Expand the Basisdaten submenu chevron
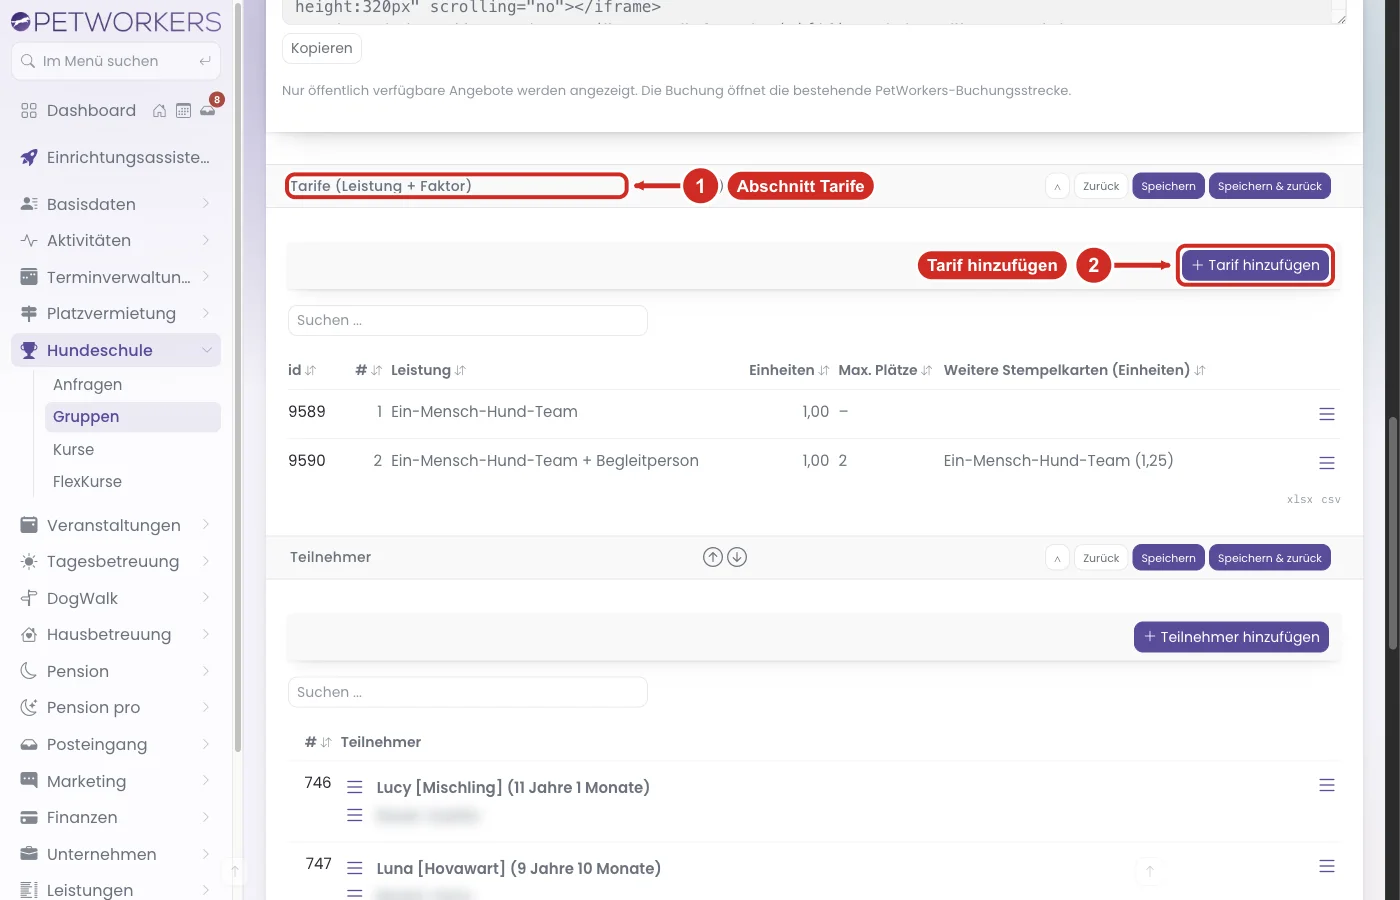Image resolution: width=1400 pixels, height=900 pixels. coord(206,204)
